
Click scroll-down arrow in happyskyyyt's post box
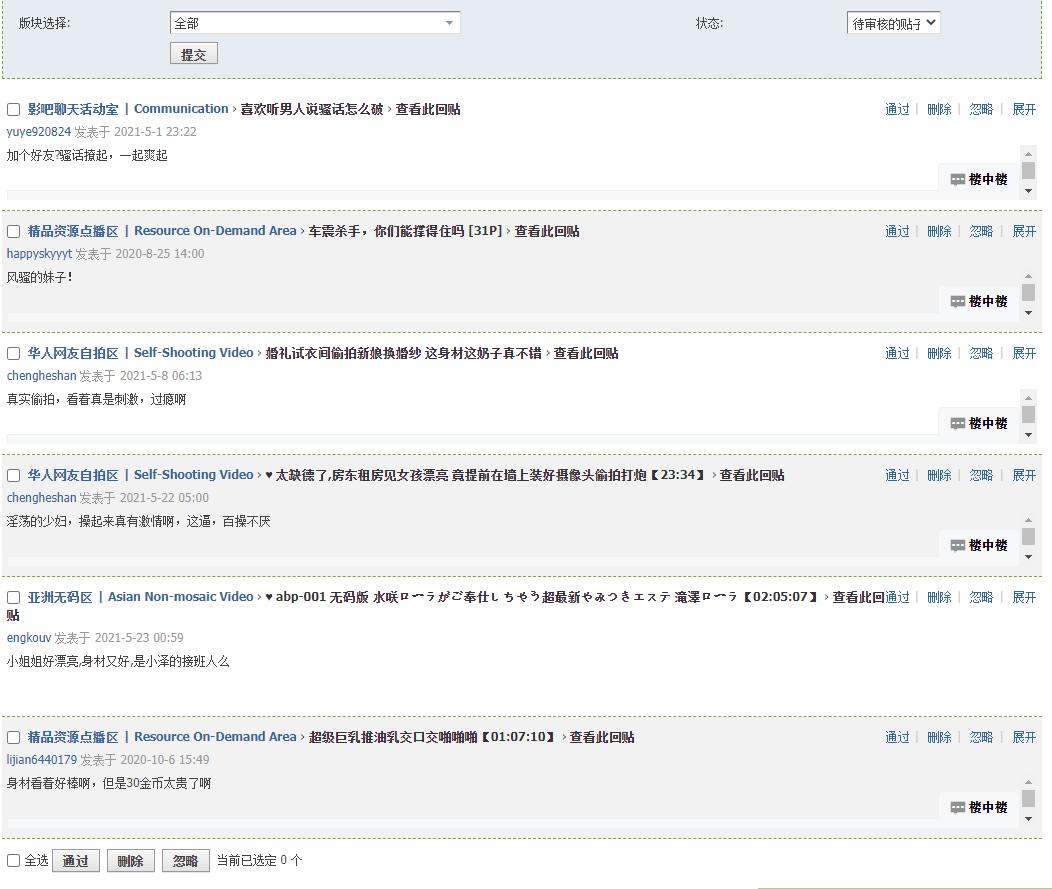click(x=1029, y=313)
